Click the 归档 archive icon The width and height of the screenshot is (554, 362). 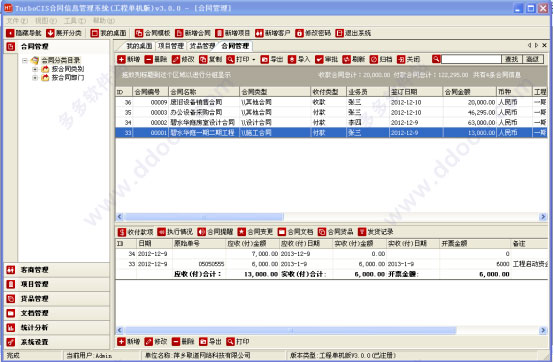pyautogui.click(x=374, y=59)
